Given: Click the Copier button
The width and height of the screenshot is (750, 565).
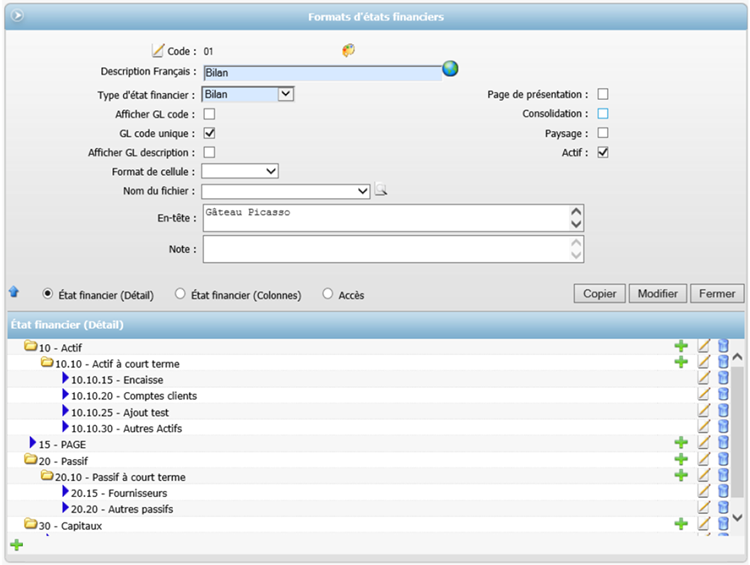Looking at the screenshot, I should 599,293.
